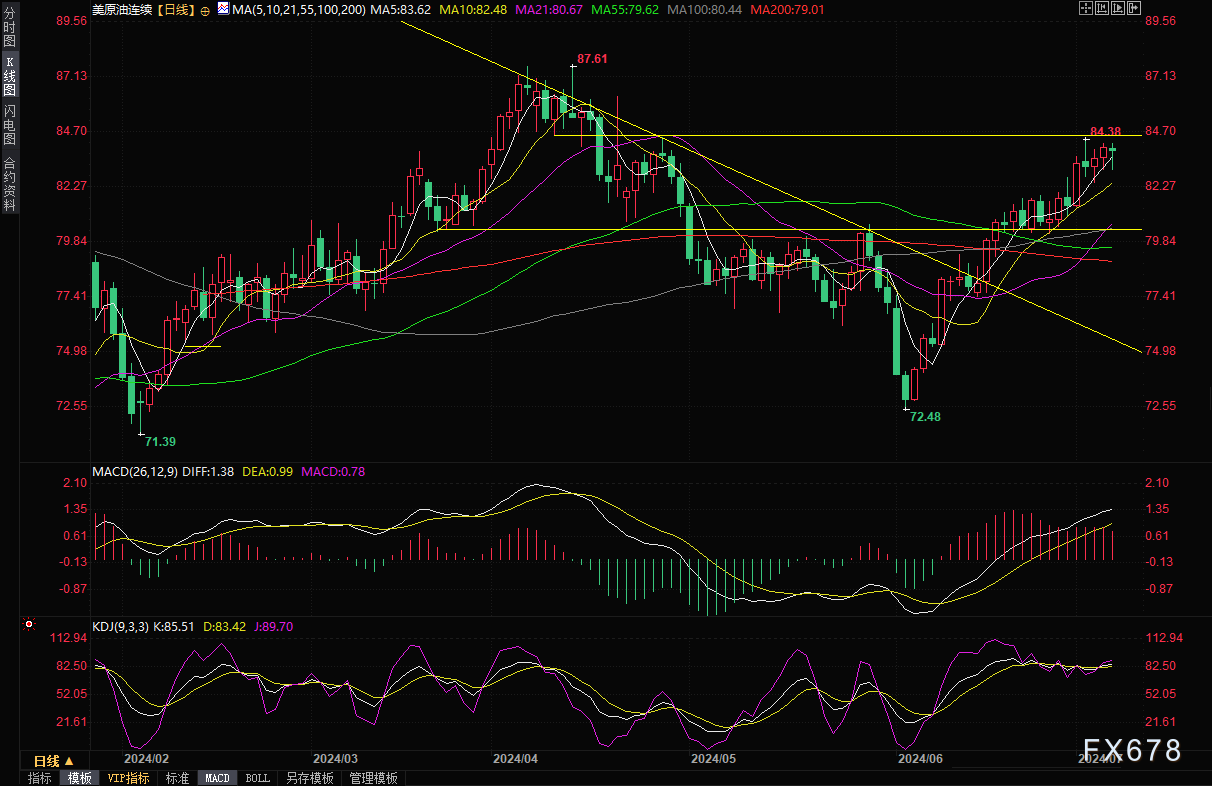Click the red sun icon beside KDJ panel
The height and width of the screenshot is (786, 1212).
tap(29, 625)
